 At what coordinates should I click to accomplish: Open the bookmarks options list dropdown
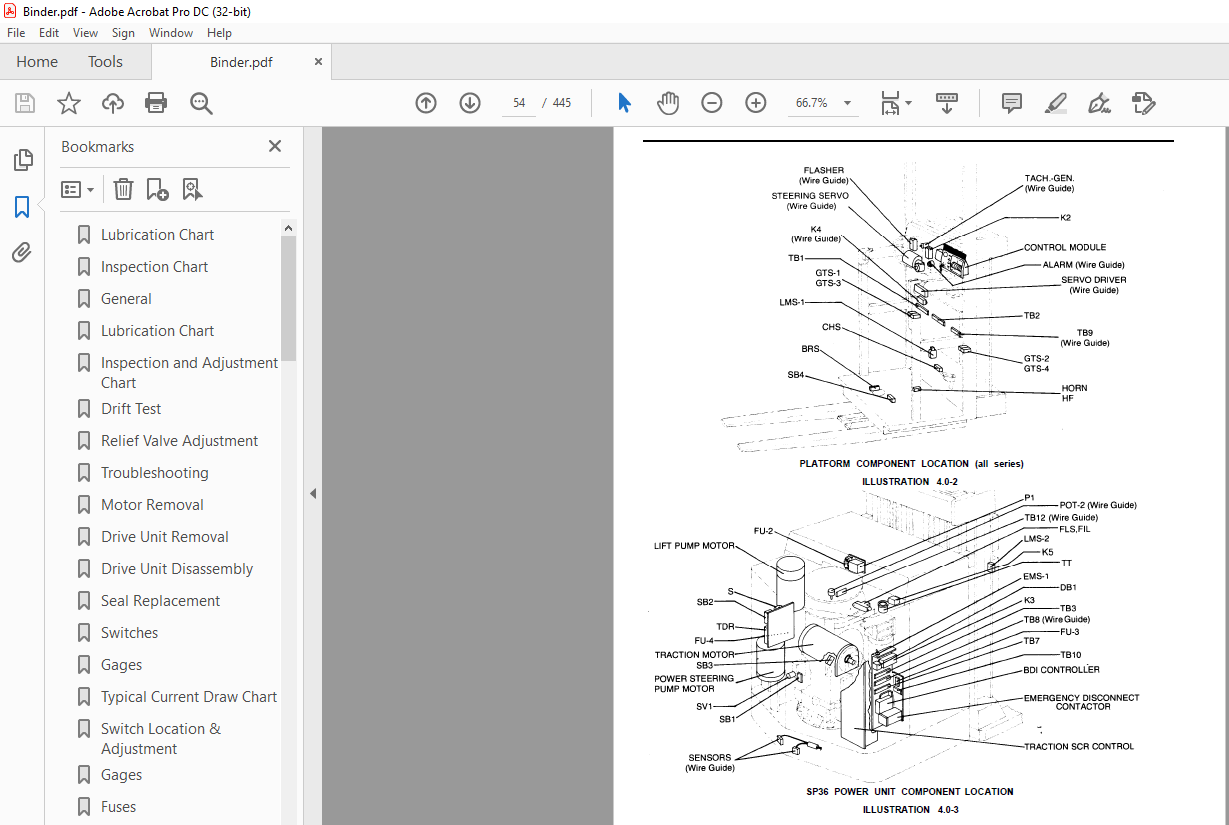tap(78, 189)
